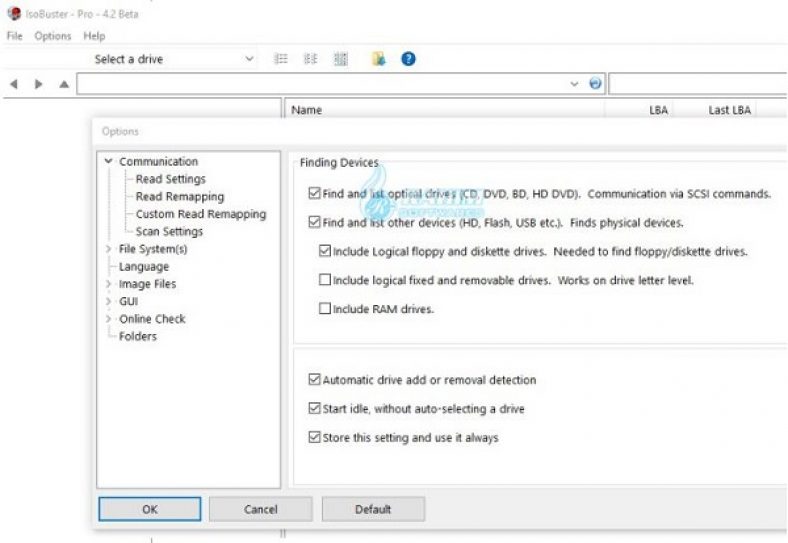The image size is (788, 543).
Task: Open help via blue question mark icon
Action: (x=408, y=59)
